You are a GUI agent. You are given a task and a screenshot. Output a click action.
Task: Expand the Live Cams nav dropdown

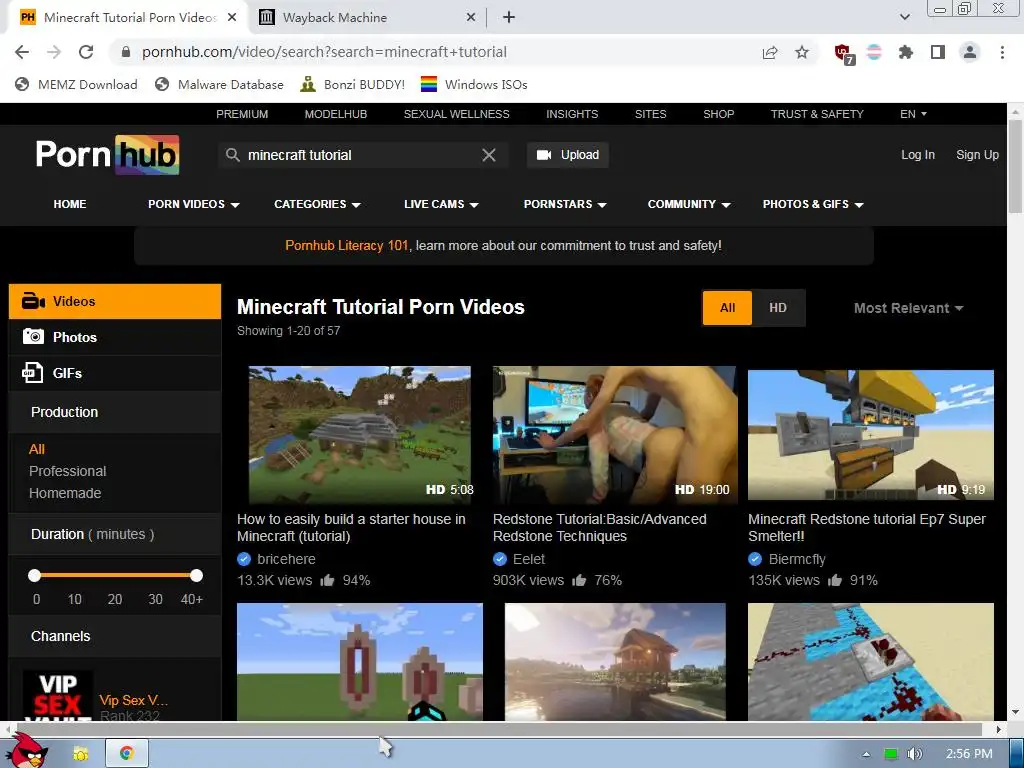441,204
